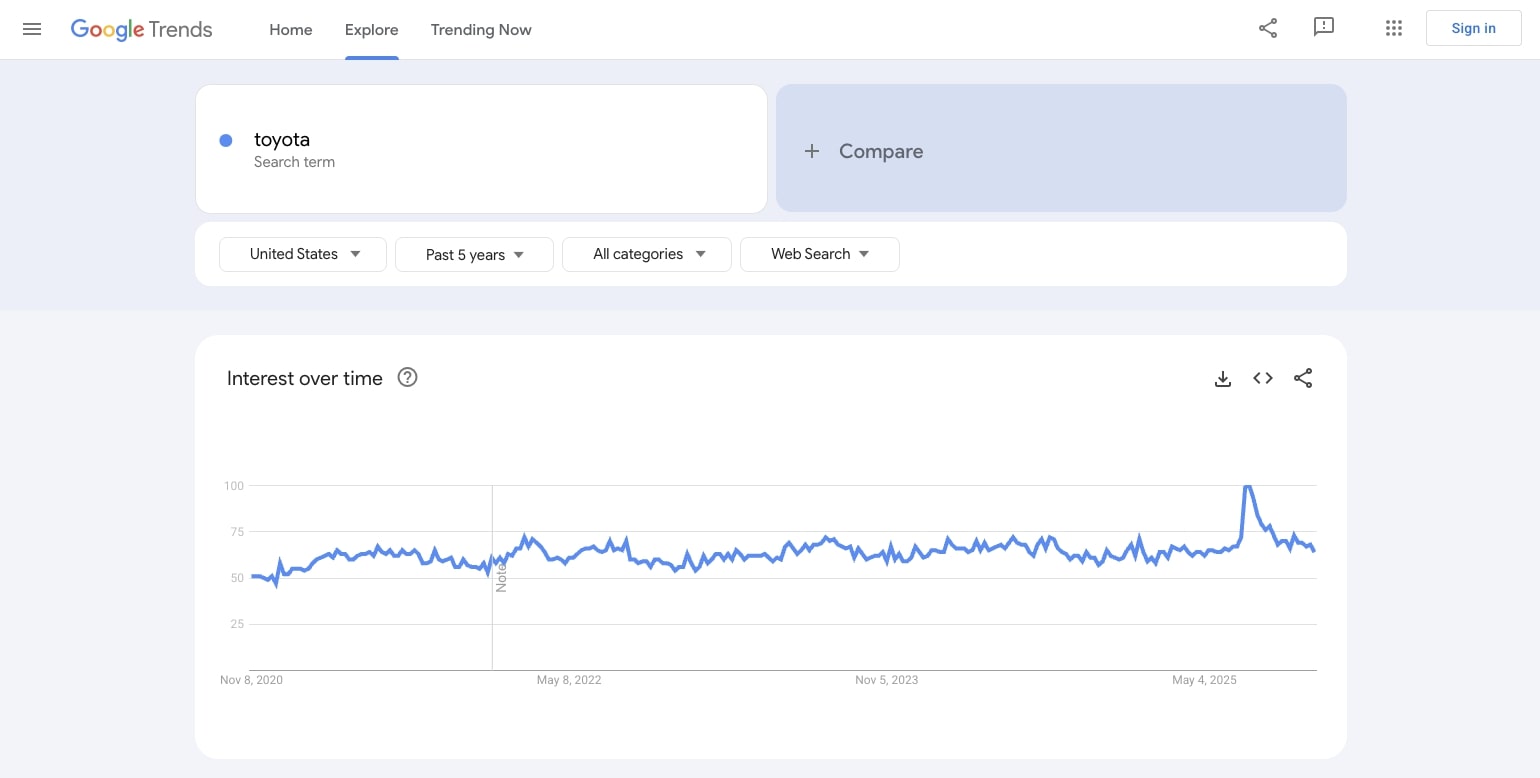Click the blue color dot beside toyota
This screenshot has width=1540, height=778.
226,140
